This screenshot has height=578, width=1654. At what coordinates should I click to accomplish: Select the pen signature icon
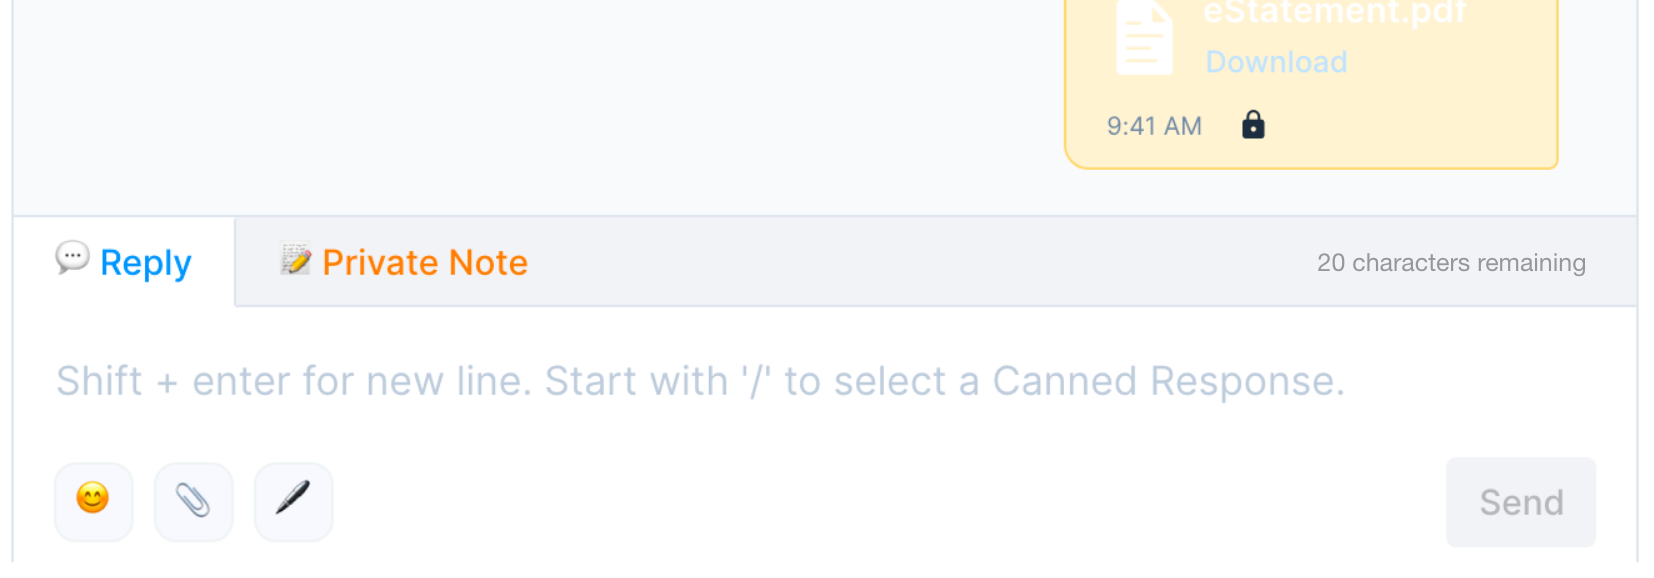click(292, 501)
